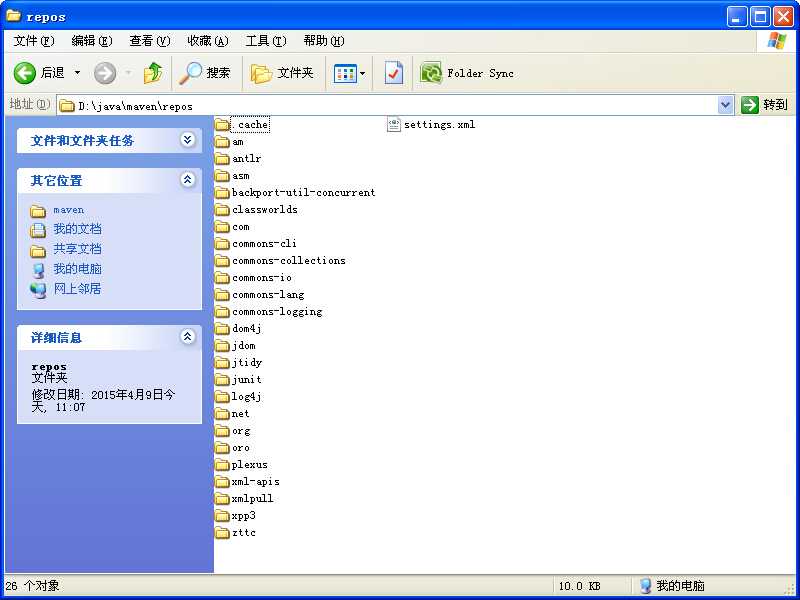Click the 转到 Go button
This screenshot has width=800, height=600.
[765, 105]
